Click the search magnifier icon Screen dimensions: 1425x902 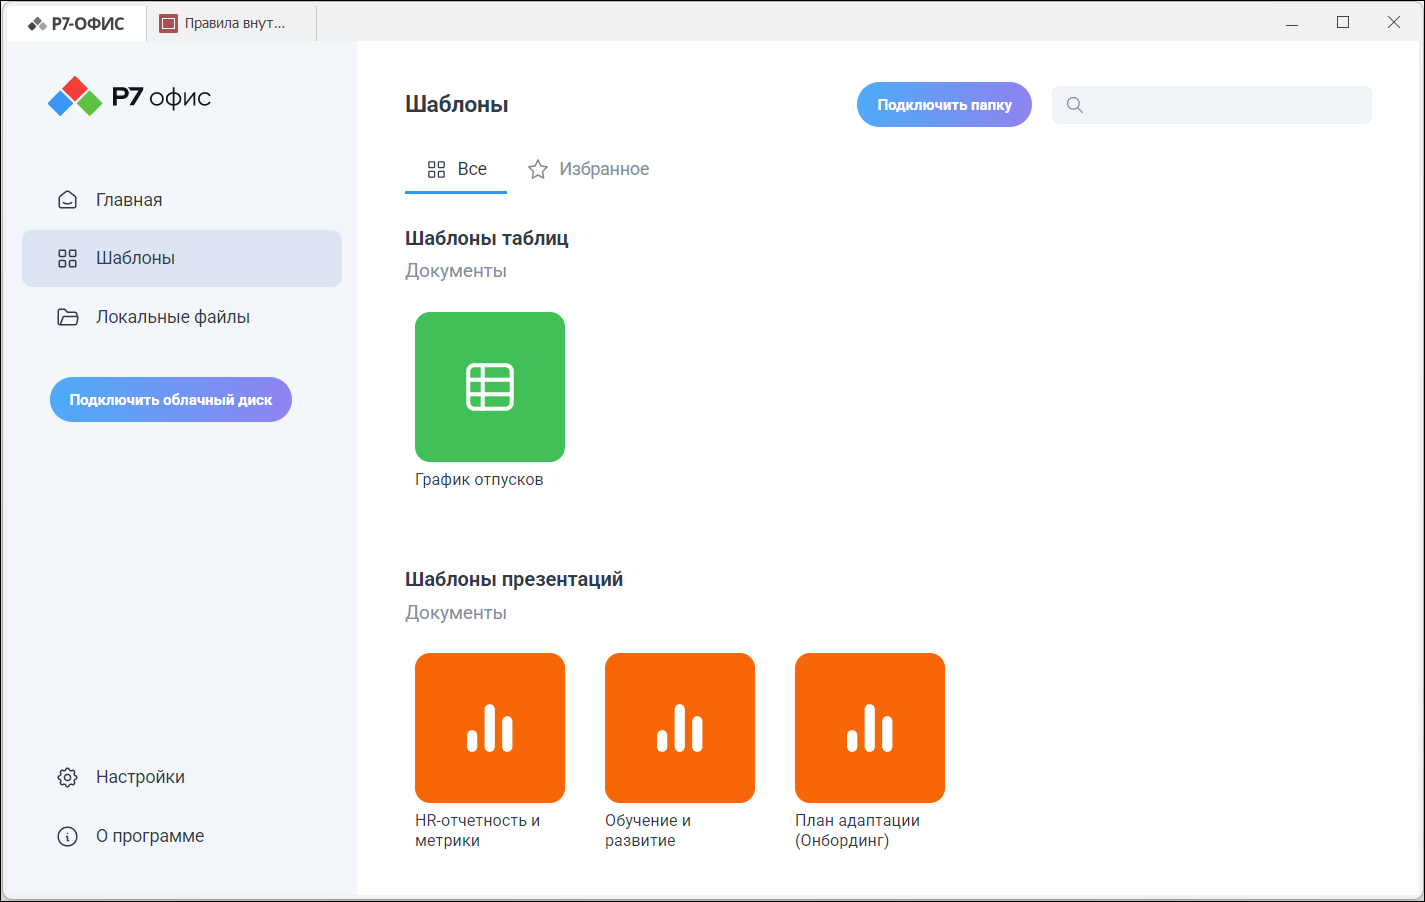[x=1075, y=105]
